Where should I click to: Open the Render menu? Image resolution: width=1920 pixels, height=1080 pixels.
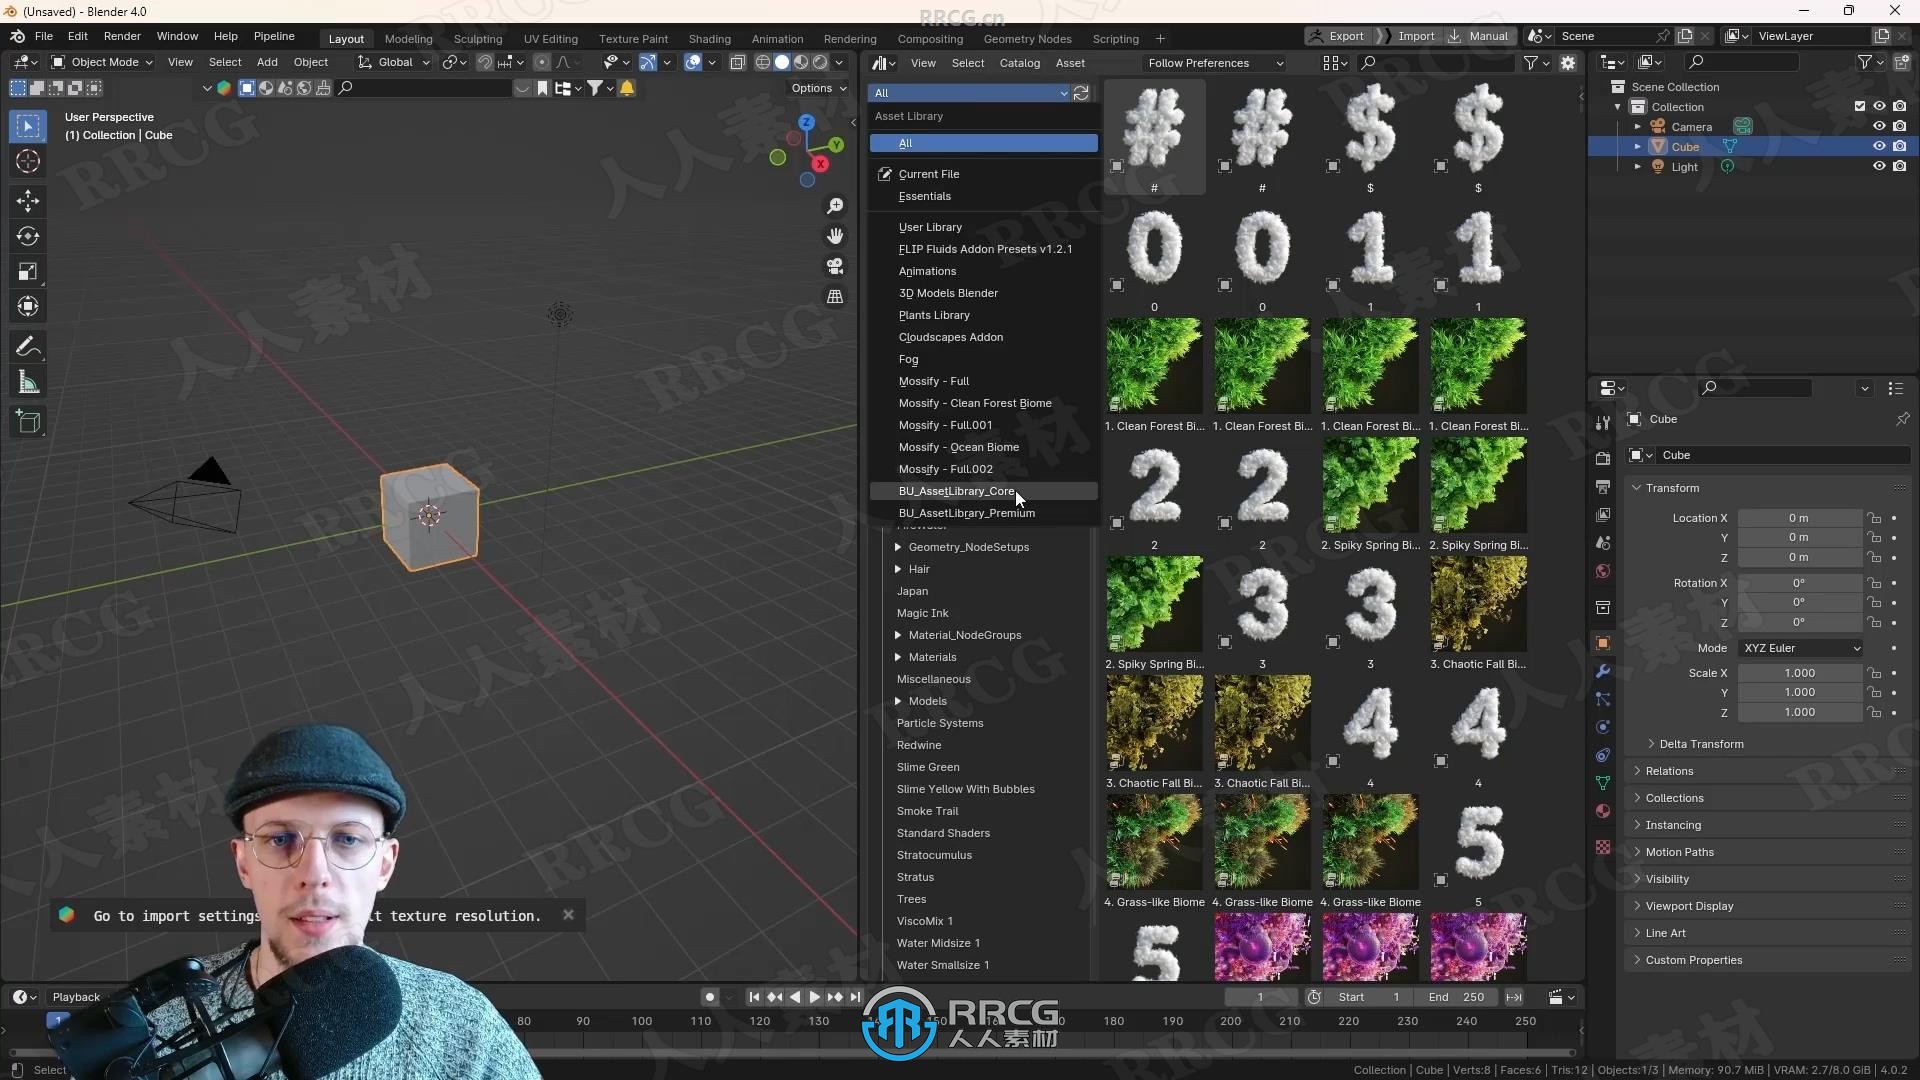click(122, 36)
